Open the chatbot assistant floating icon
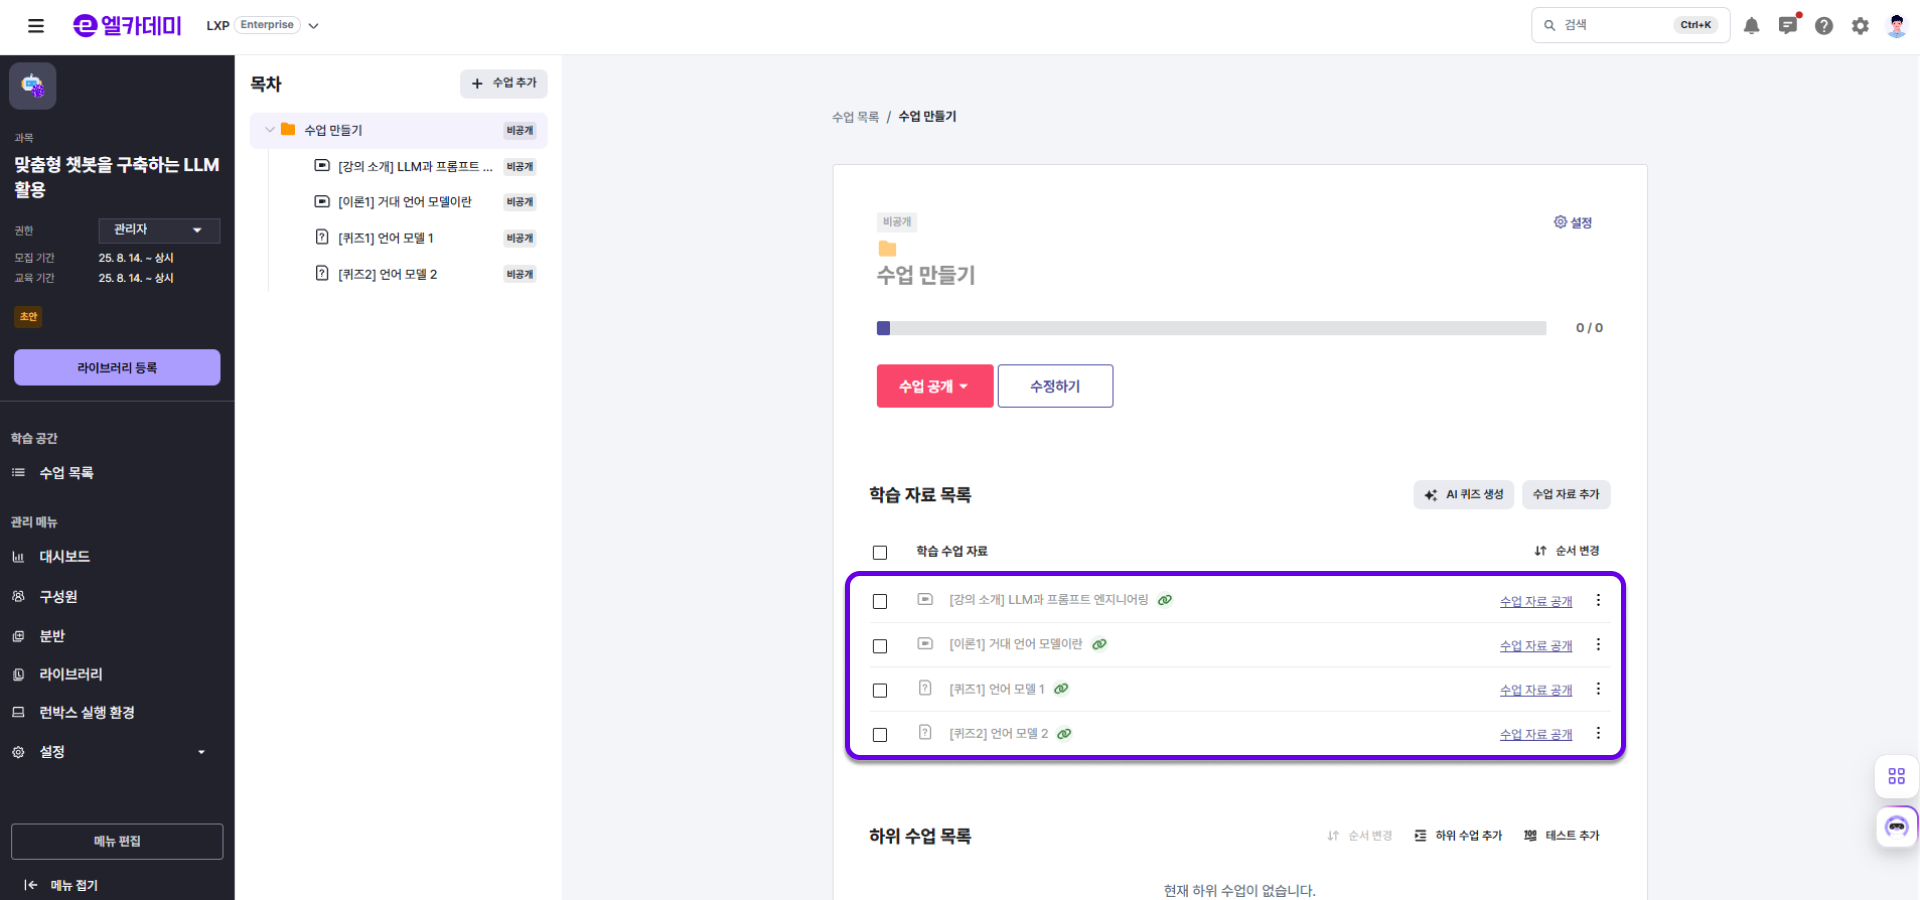Viewport: 1920px width, 900px height. [1896, 827]
